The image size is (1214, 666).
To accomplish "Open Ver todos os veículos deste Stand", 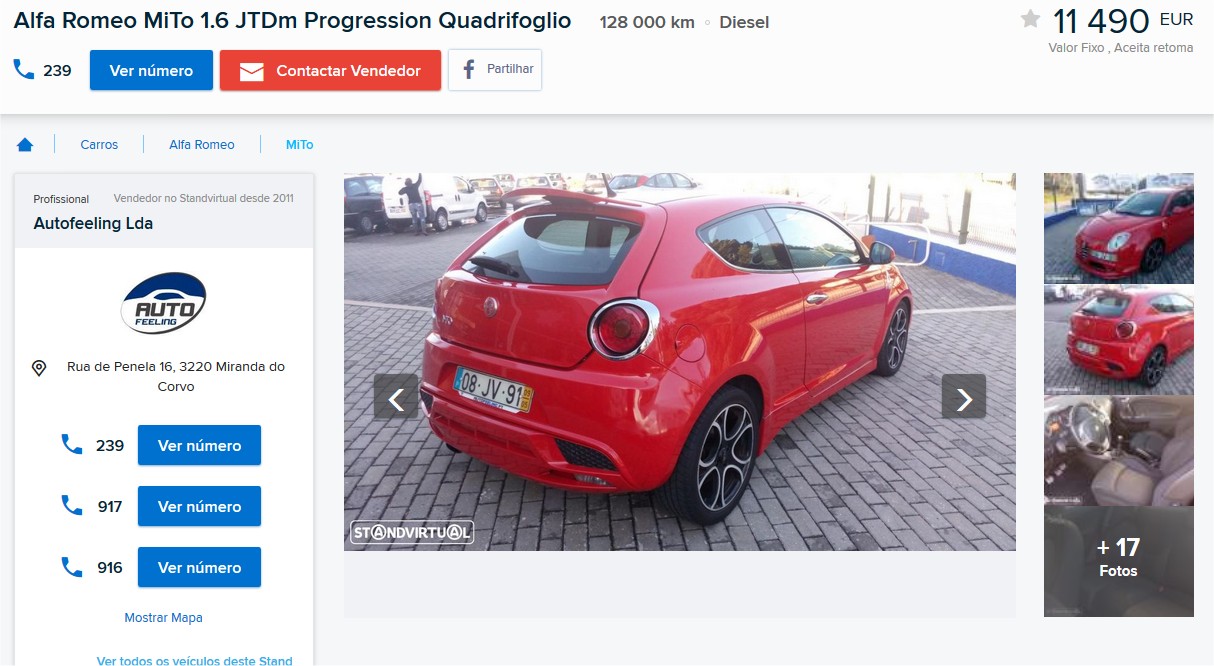I will [195, 660].
